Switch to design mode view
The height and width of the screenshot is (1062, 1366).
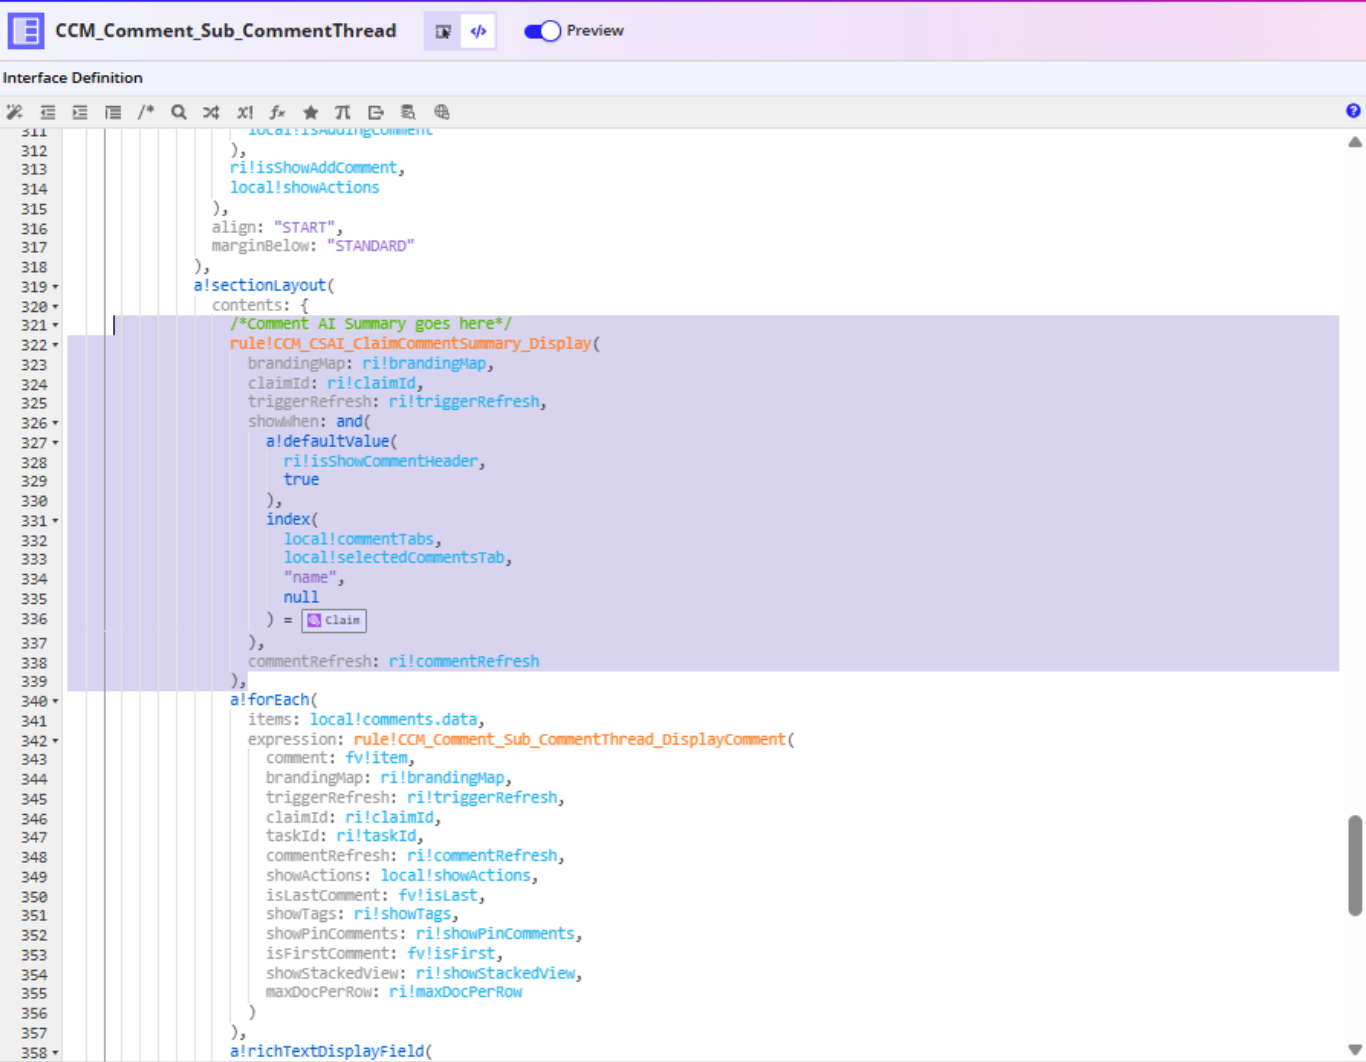tap(443, 31)
